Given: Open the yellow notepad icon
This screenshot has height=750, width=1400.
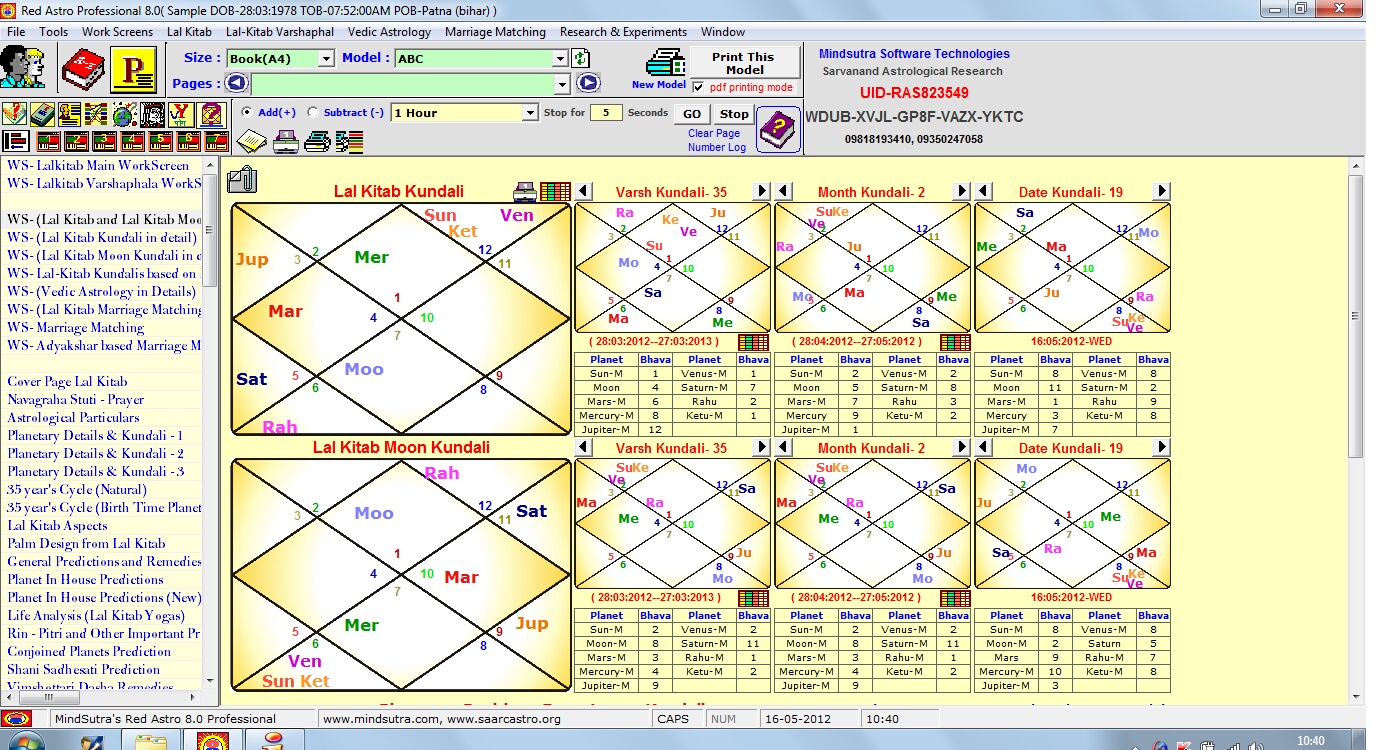Looking at the screenshot, I should coord(251,141).
